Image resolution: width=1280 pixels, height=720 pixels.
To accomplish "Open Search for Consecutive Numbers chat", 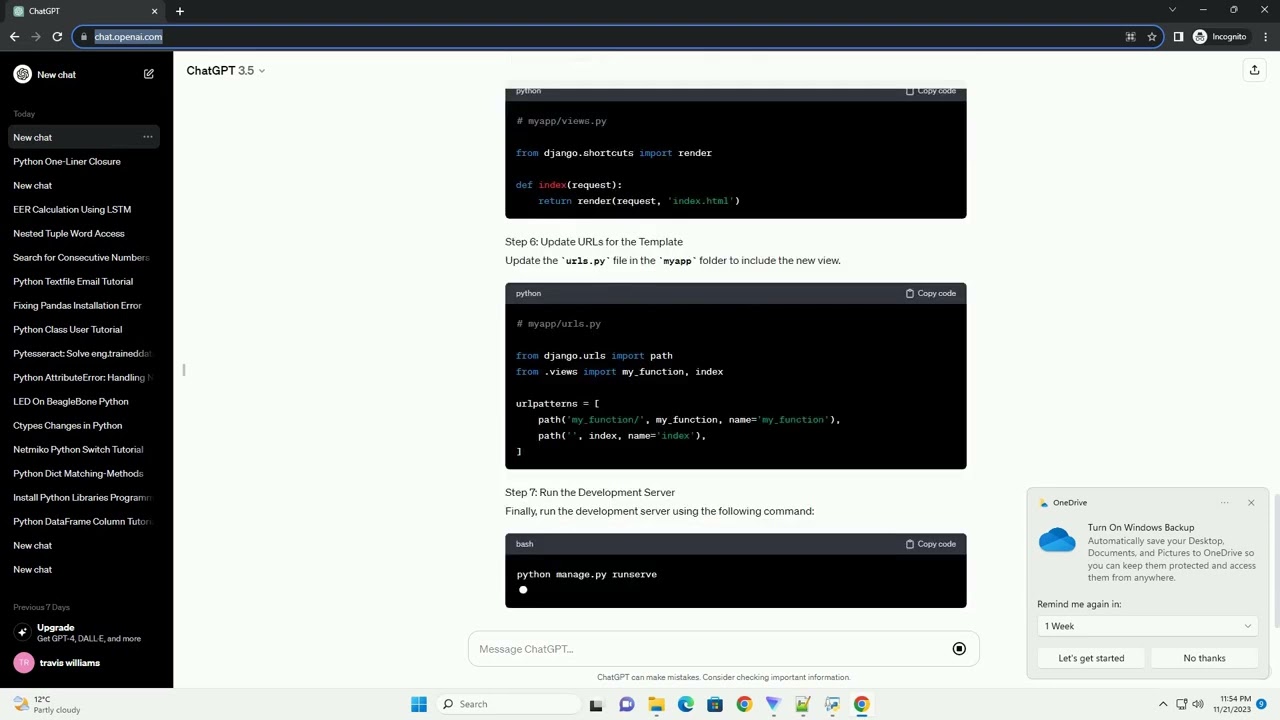I will [x=81, y=257].
